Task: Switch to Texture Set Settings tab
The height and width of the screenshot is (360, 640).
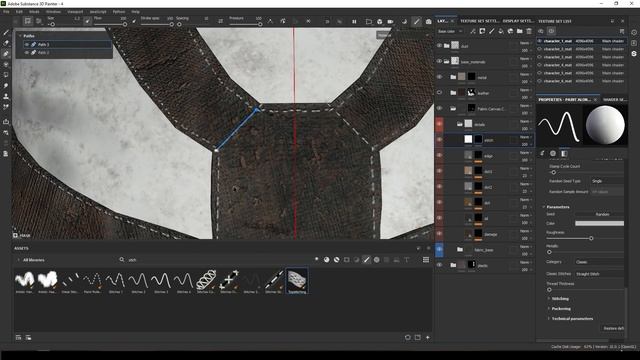Action: 480,21
